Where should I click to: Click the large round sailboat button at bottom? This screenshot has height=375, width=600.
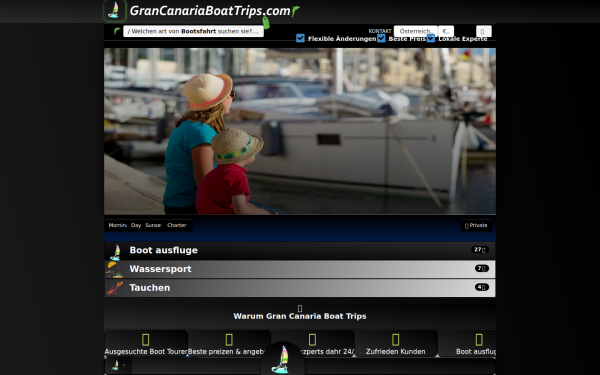[x=283, y=359]
